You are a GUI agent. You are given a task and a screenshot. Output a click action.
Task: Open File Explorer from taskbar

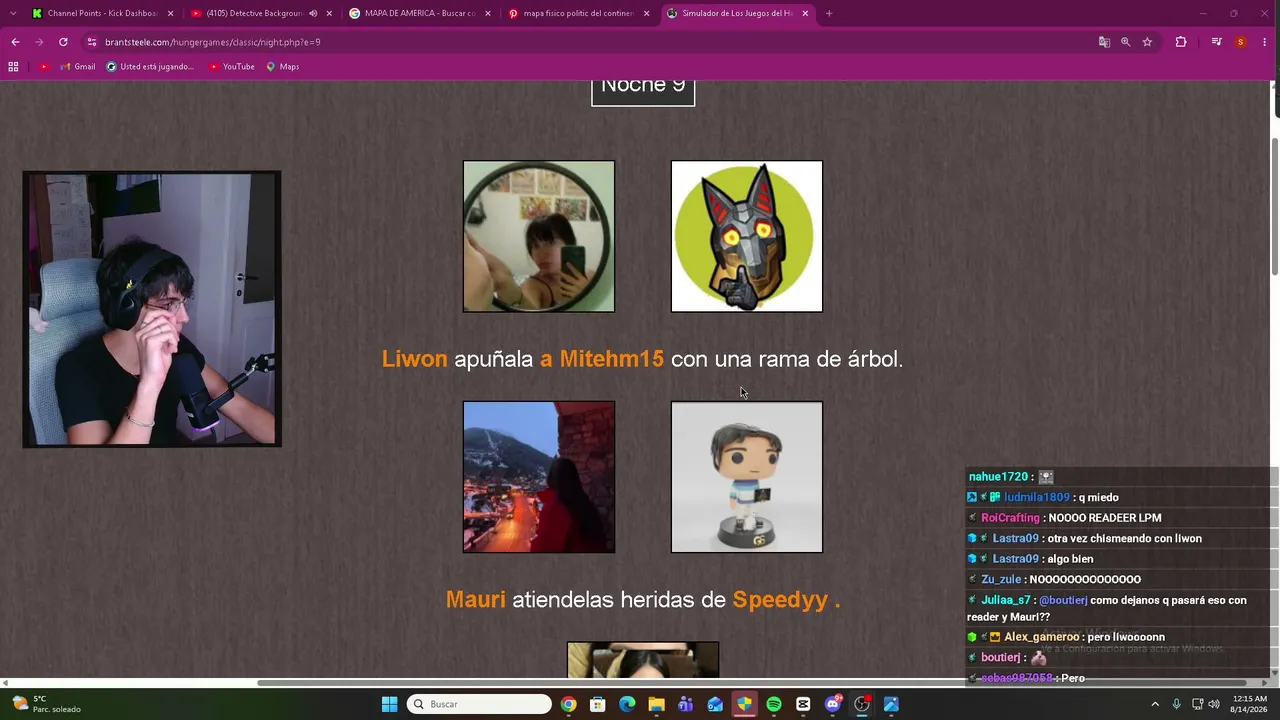tap(656, 704)
